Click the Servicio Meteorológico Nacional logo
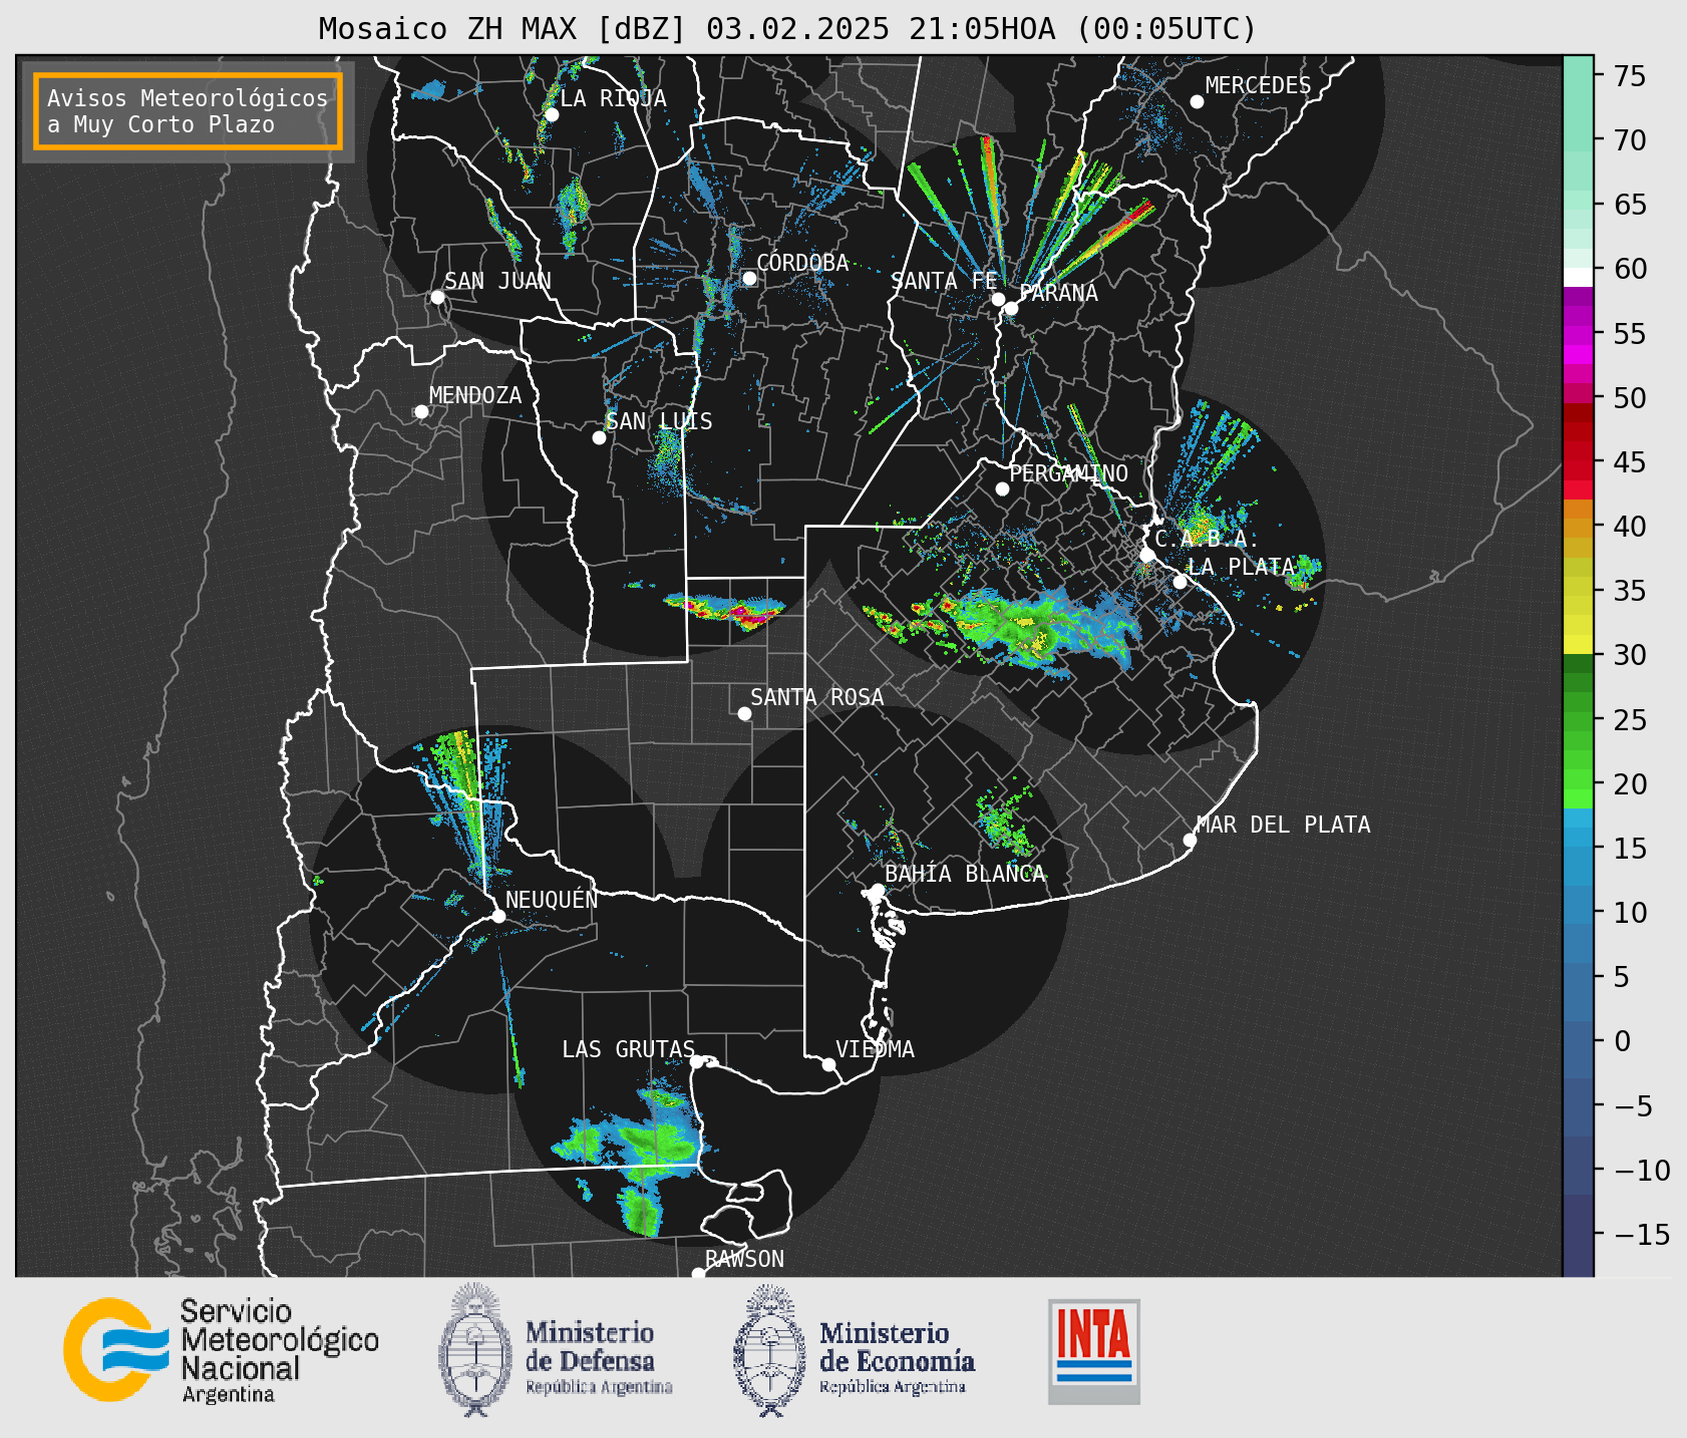Screen dimensions: 1687x1438 [x=116, y=1349]
